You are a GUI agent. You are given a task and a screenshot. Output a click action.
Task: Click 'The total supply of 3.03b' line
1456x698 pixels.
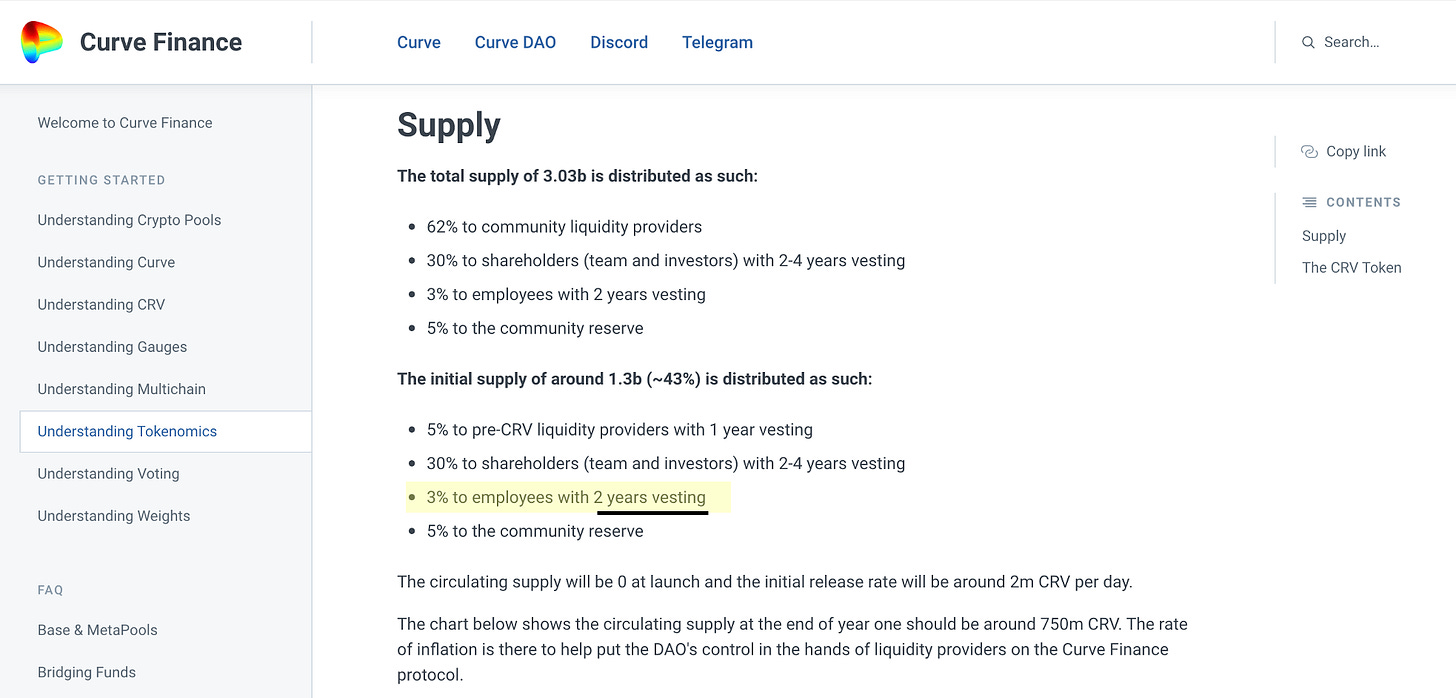coord(577,176)
